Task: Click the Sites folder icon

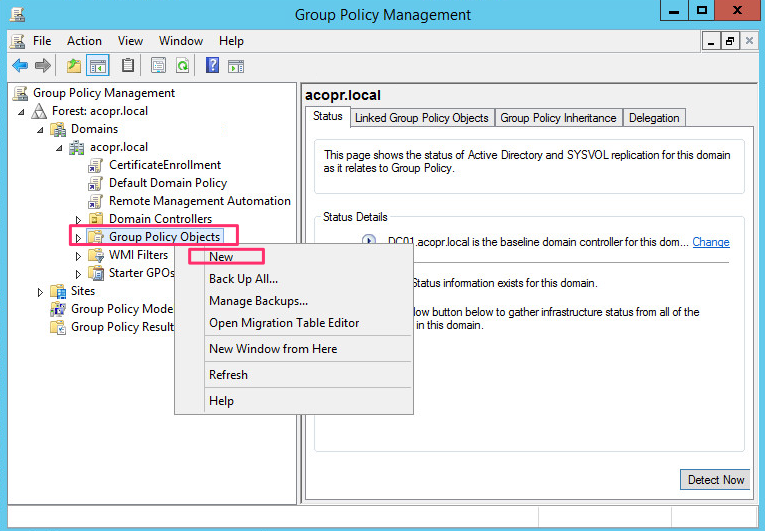Action: [x=58, y=291]
